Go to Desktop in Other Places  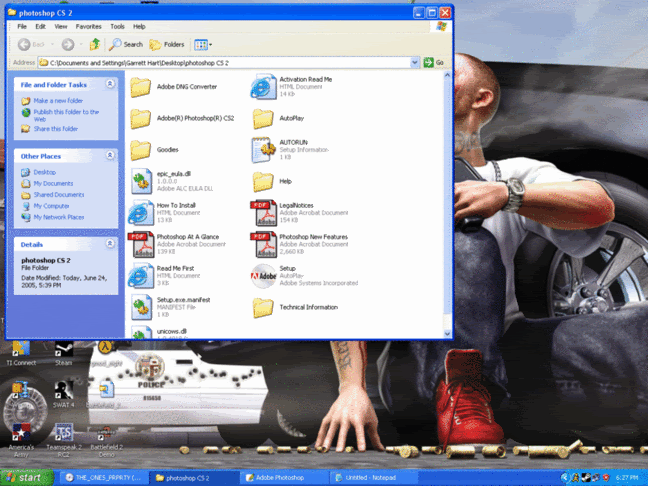pos(45,172)
